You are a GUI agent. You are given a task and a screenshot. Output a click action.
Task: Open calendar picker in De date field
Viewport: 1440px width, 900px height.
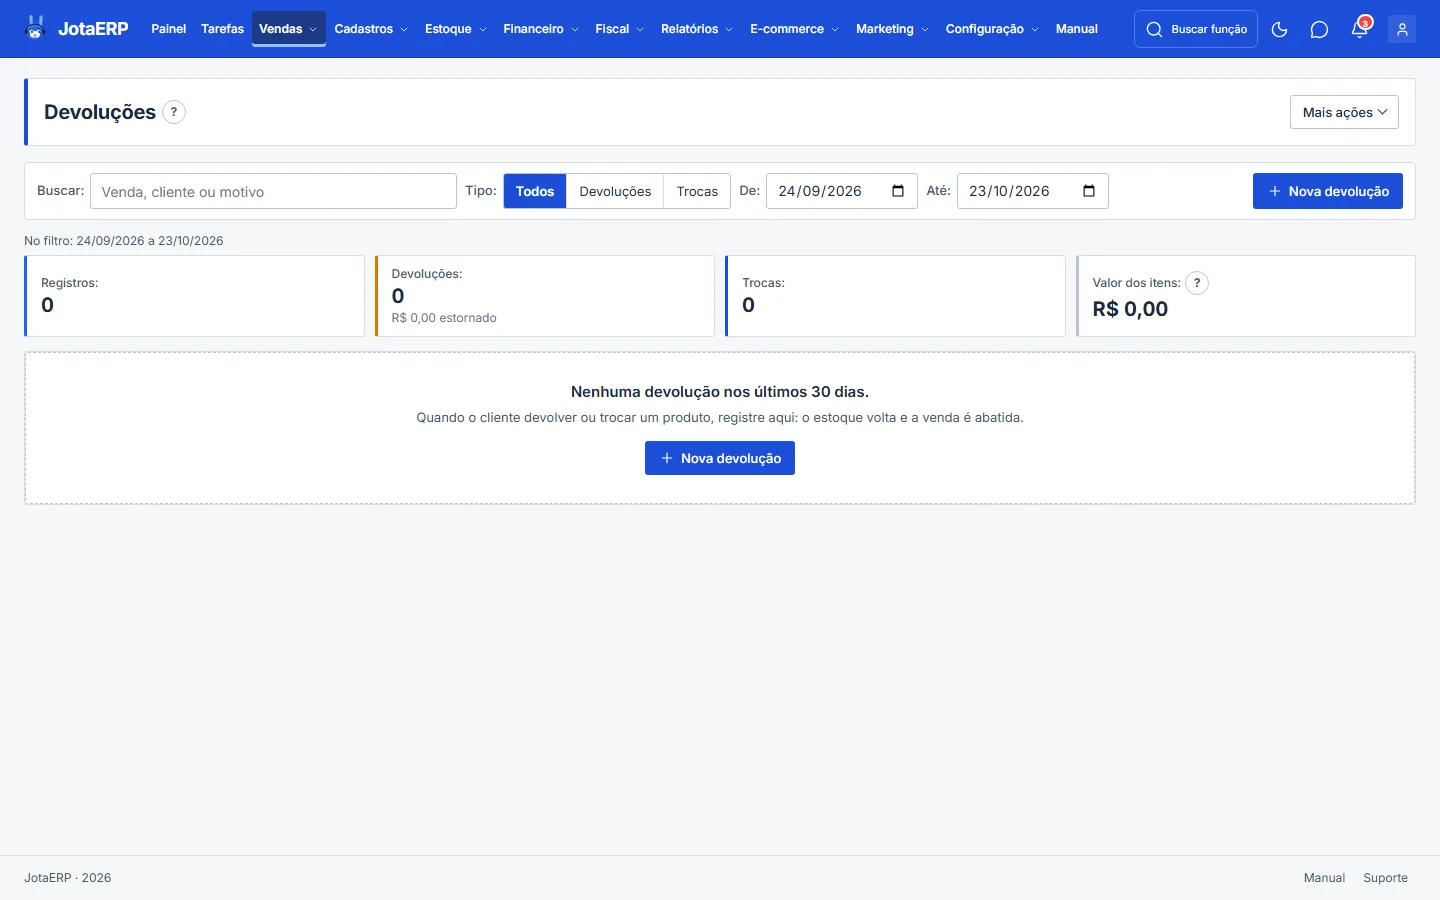(x=898, y=191)
